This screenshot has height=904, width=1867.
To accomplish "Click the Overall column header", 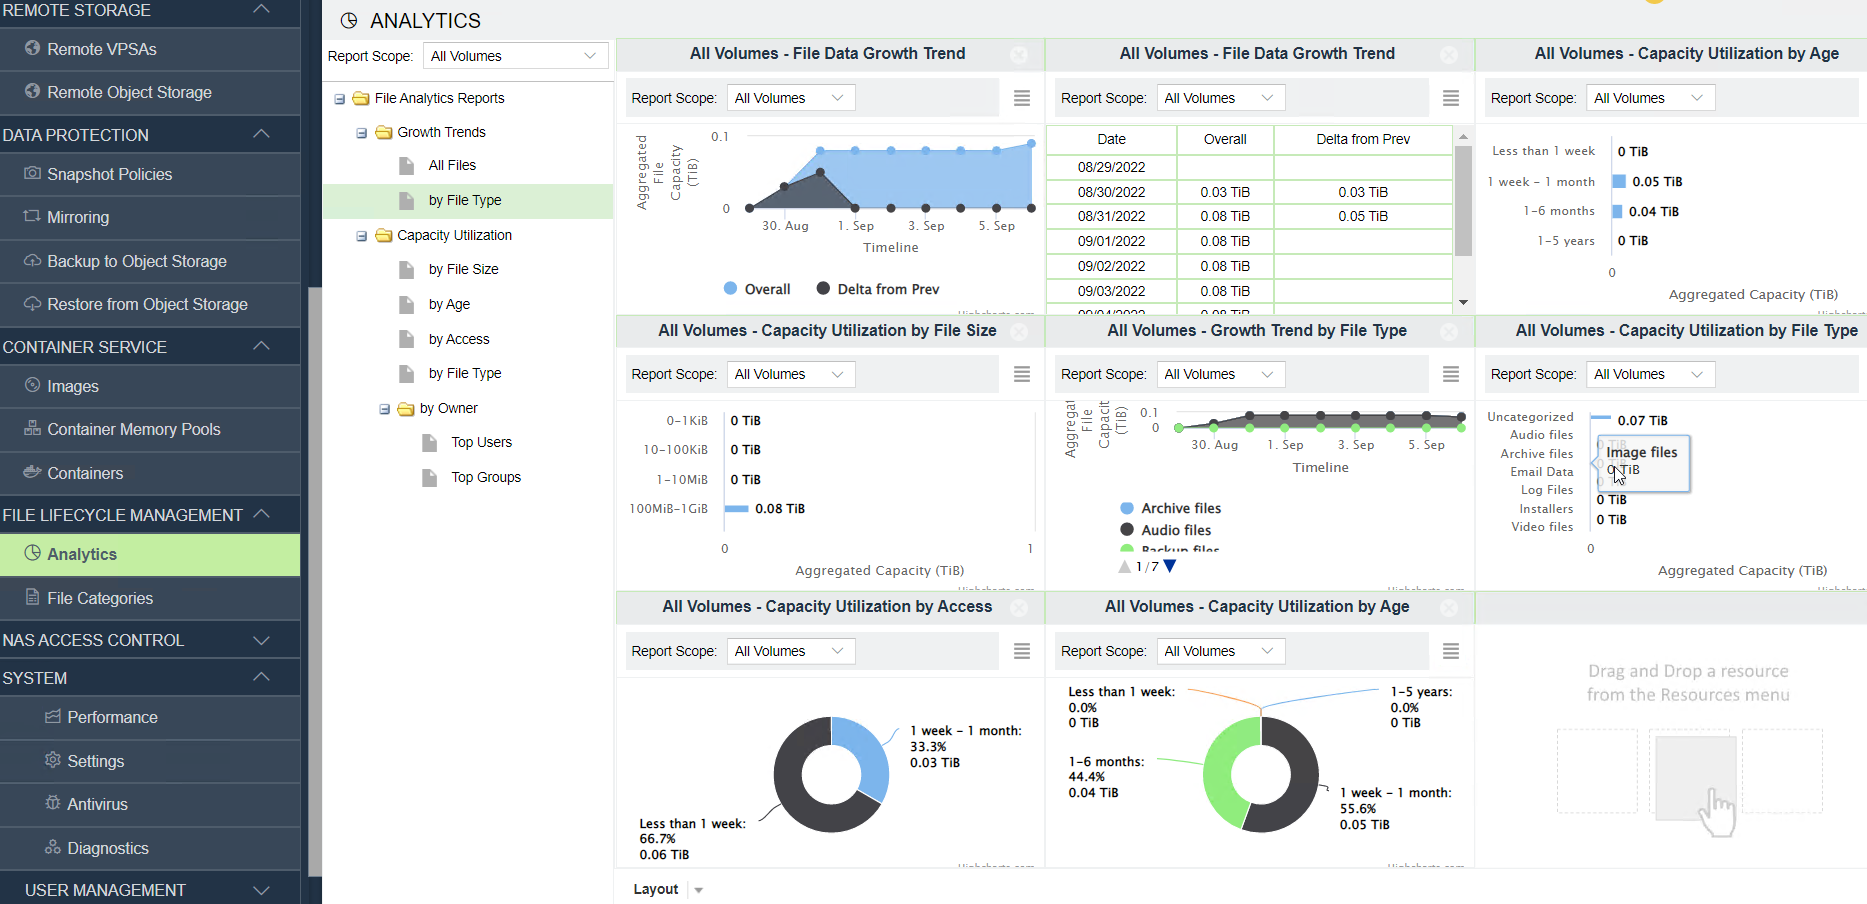I will (1225, 139).
